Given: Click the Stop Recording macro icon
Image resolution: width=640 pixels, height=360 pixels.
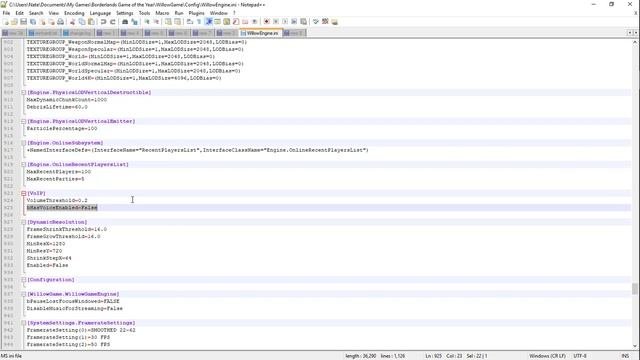Looking at the screenshot, I should coord(276,22).
